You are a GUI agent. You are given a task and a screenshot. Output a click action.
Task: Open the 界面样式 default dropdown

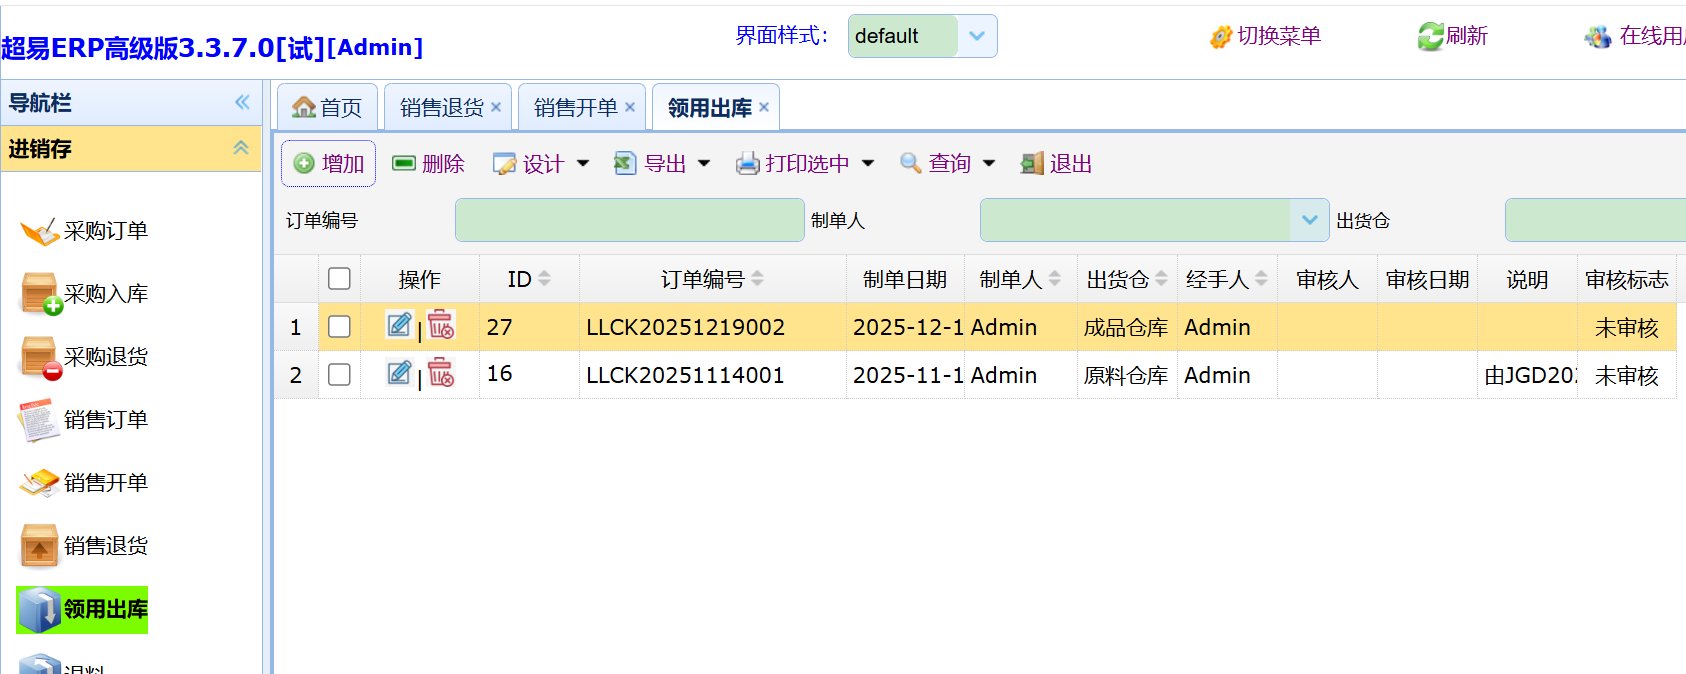[x=976, y=36]
